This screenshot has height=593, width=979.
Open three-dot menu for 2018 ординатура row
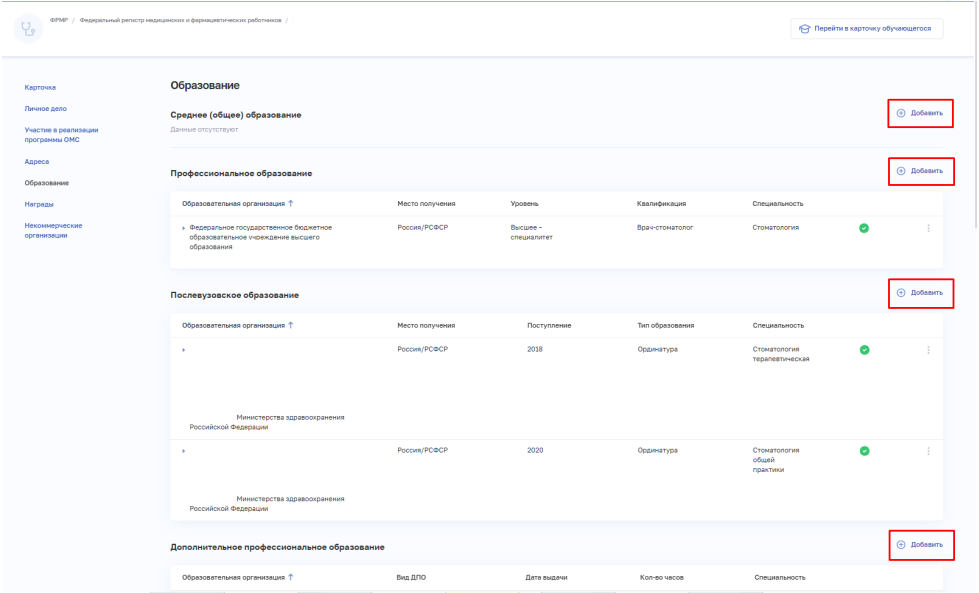coord(928,350)
